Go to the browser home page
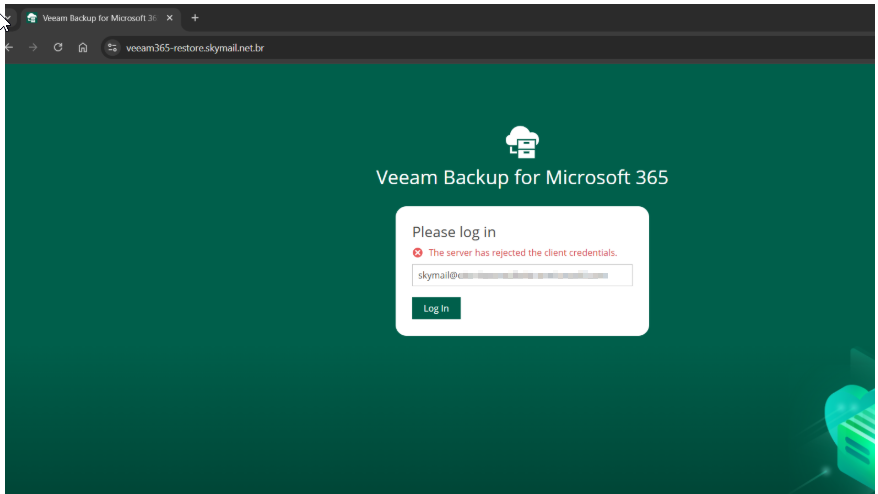Viewport: 878px width, 494px height. (83, 47)
